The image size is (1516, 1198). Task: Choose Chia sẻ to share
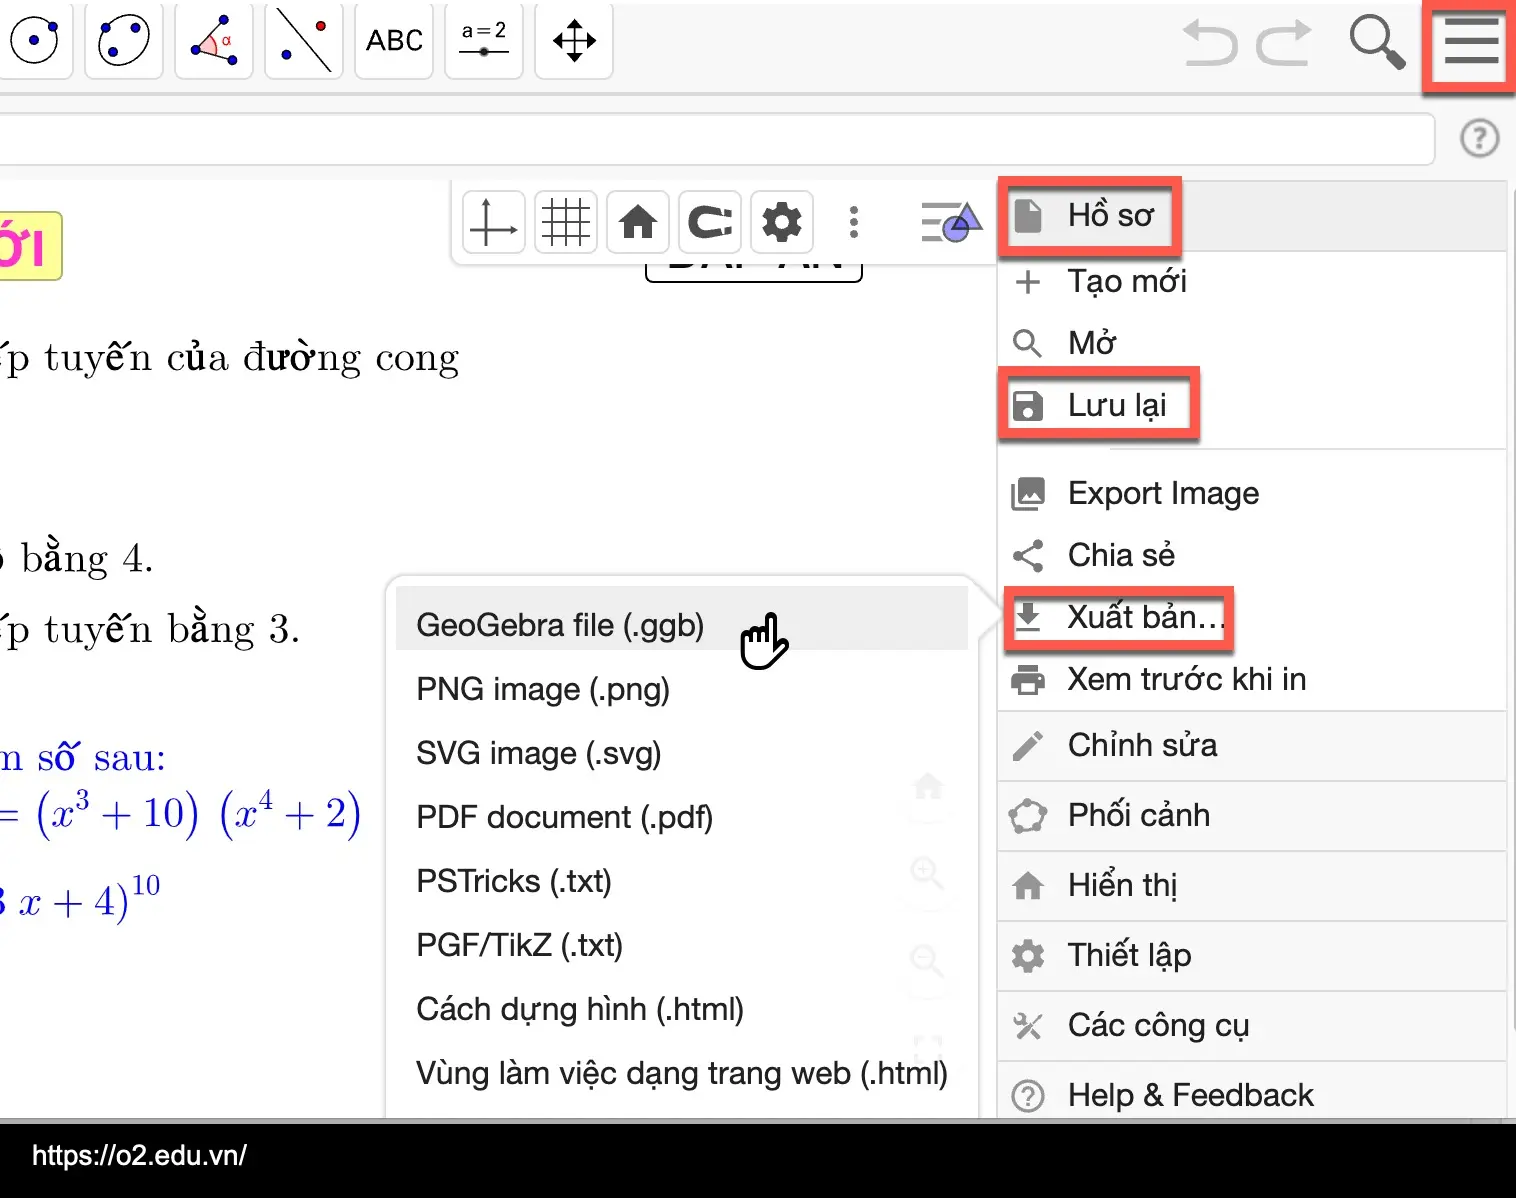click(1252, 556)
